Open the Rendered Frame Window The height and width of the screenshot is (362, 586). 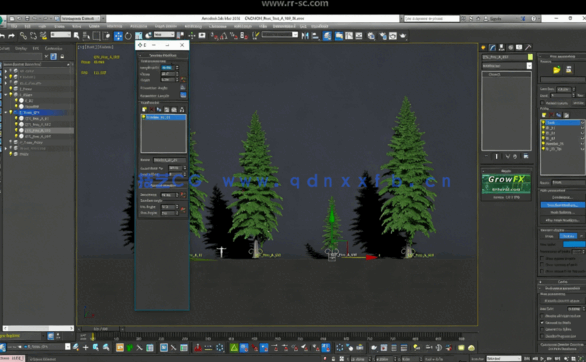393,36
